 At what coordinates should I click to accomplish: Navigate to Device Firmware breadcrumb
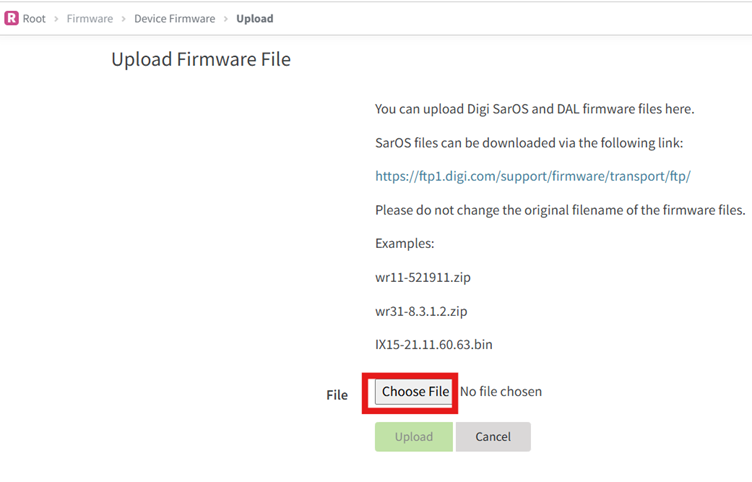tap(174, 18)
